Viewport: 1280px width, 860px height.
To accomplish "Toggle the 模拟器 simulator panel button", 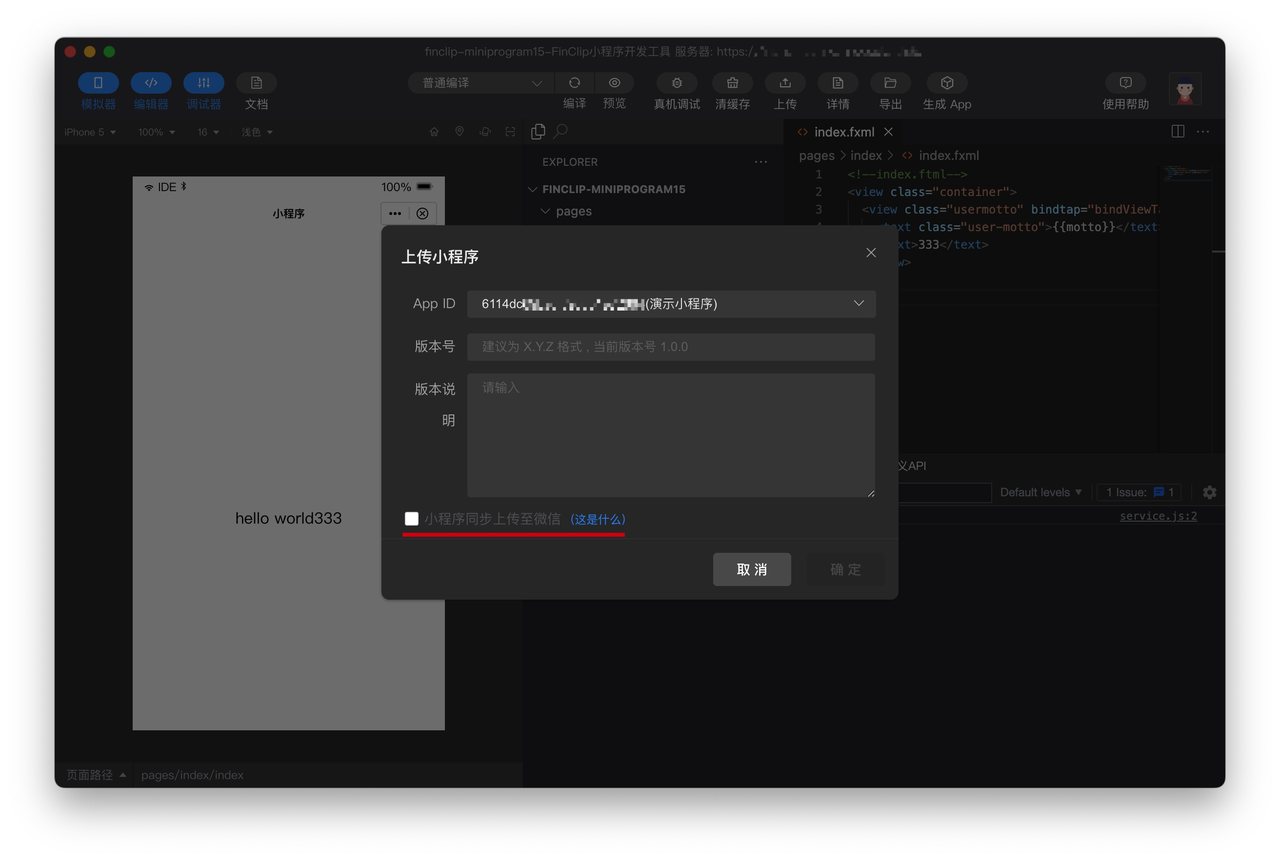I will 98,83.
